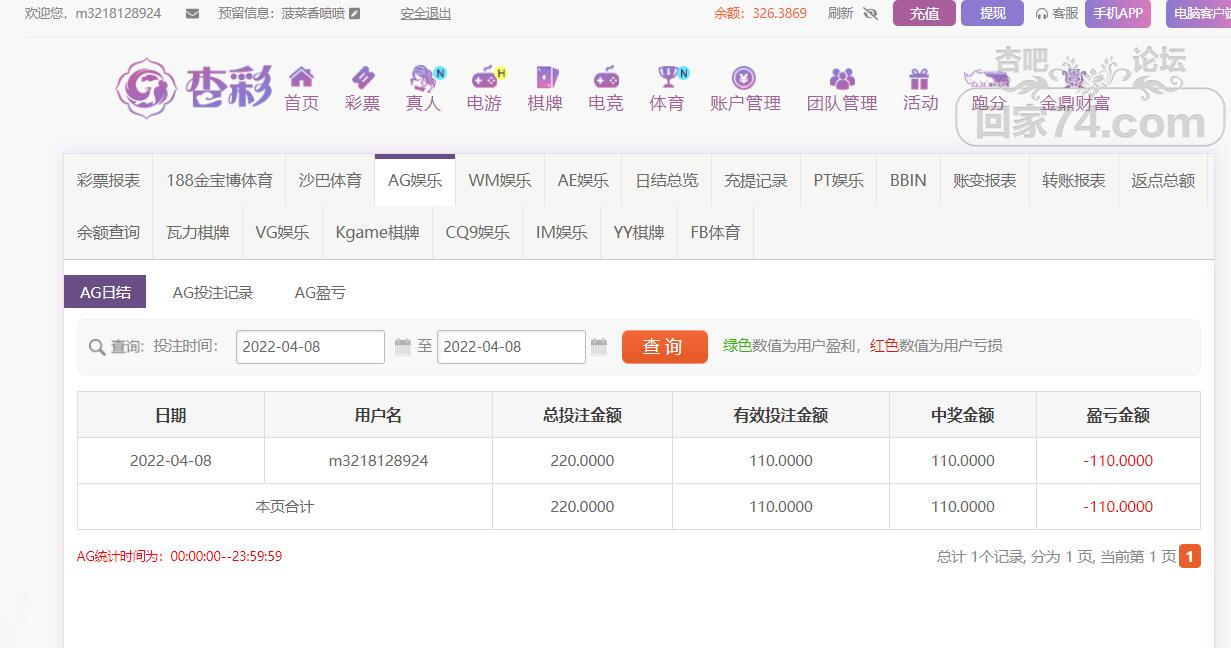Select the AG投注记录 sub-tab

tap(213, 293)
